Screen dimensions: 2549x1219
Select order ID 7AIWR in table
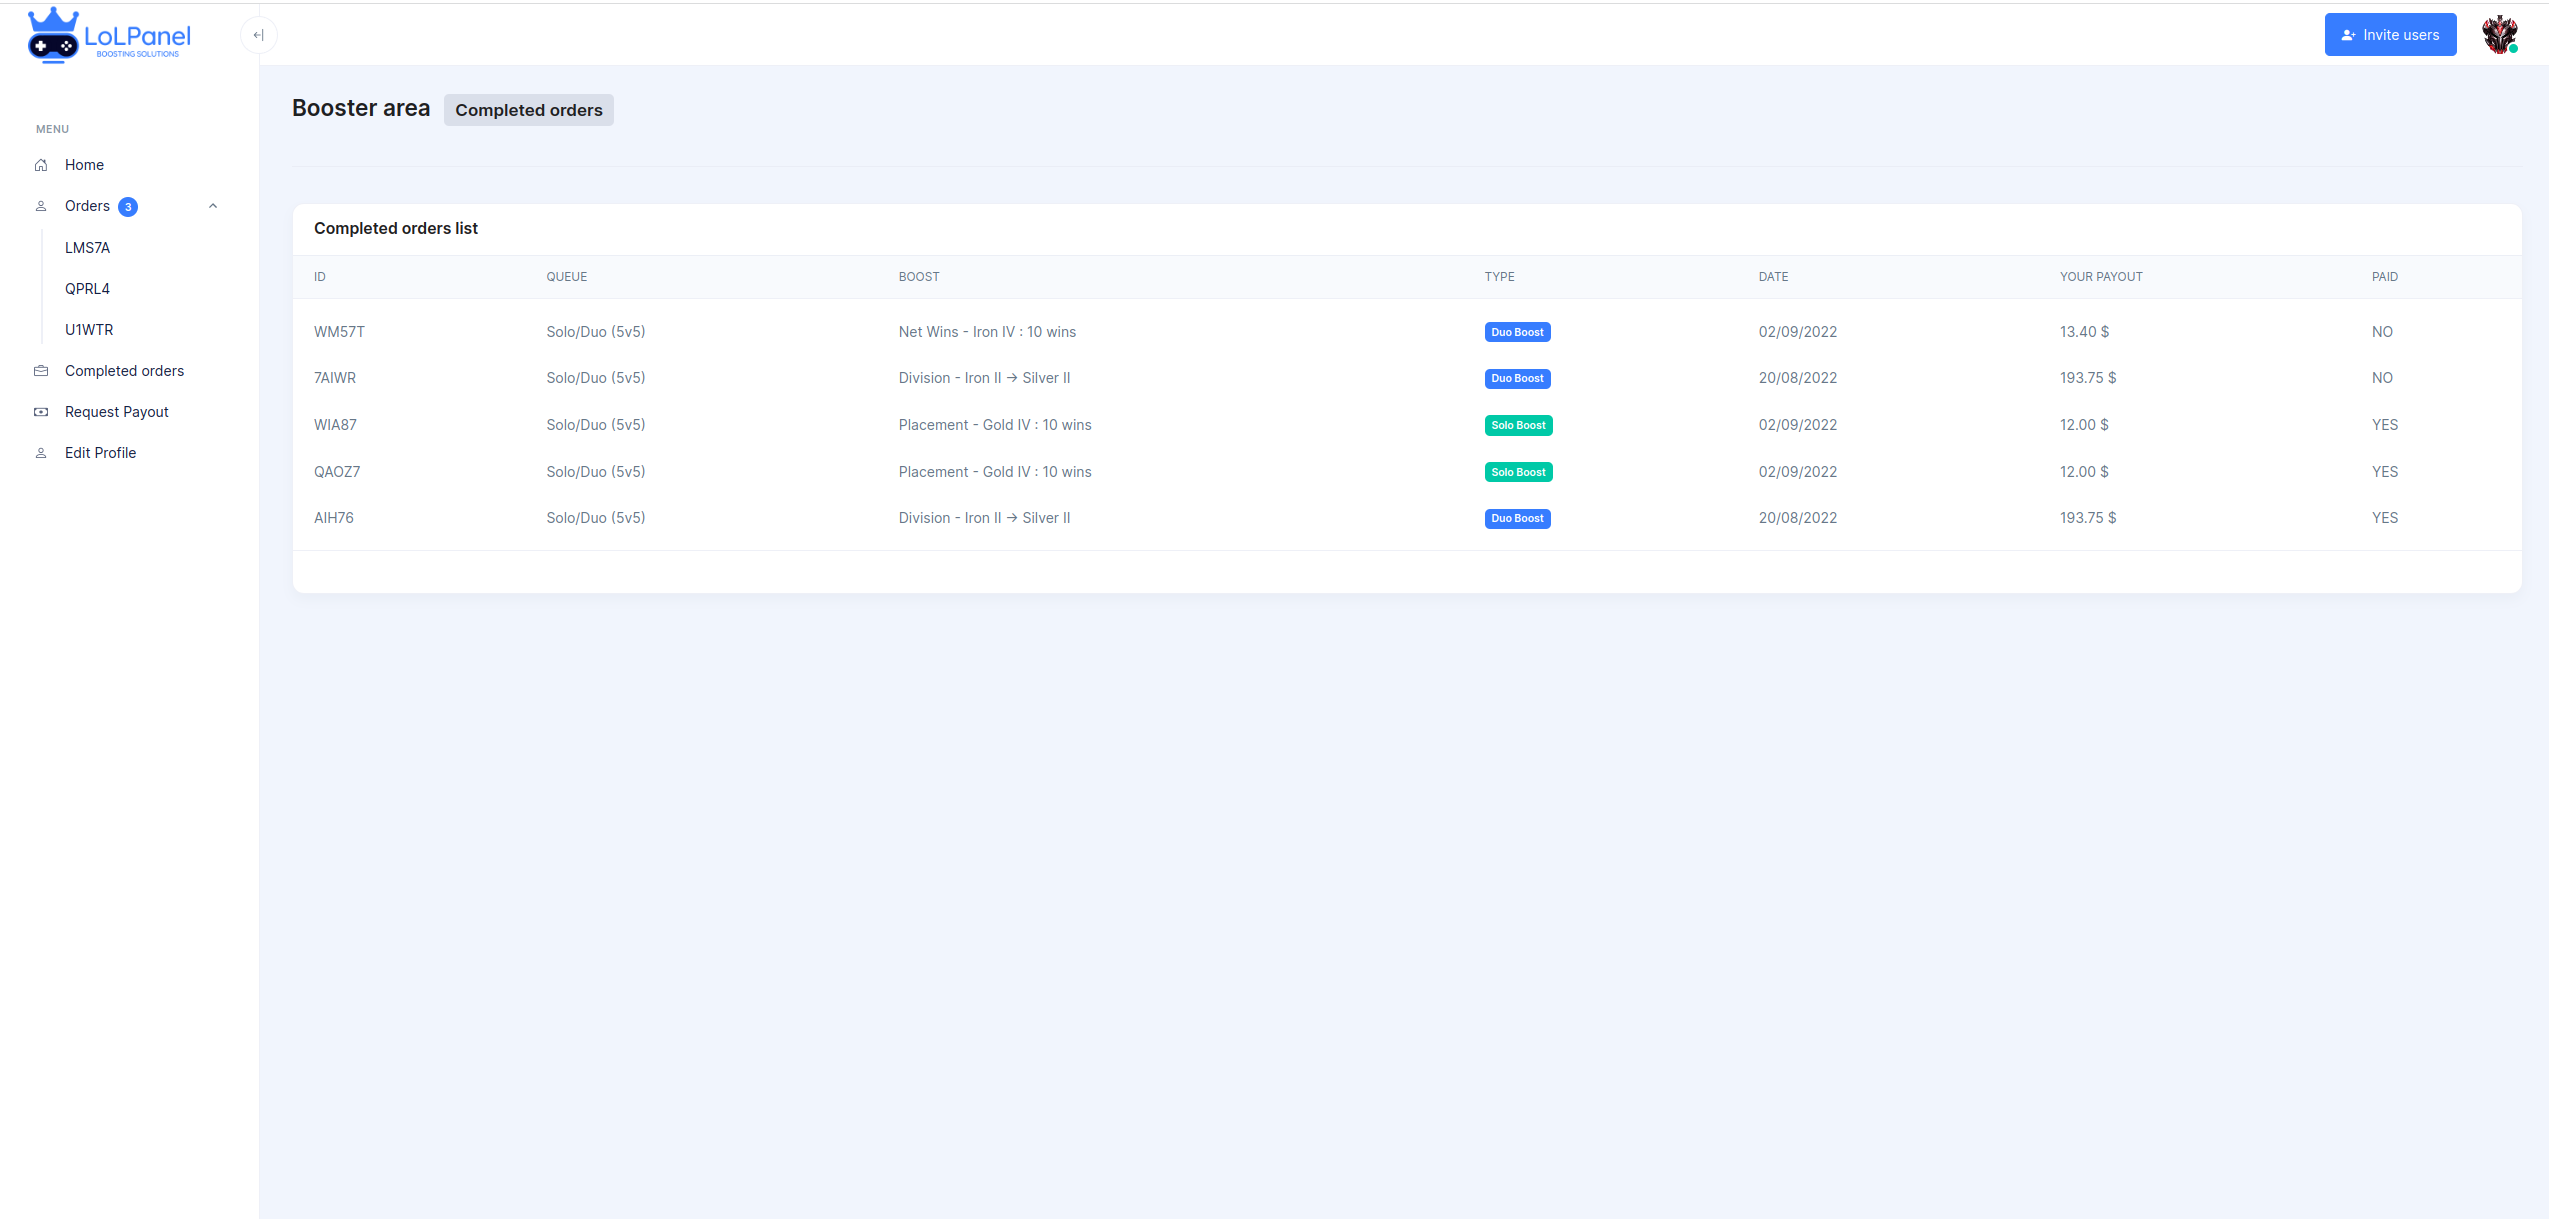335,378
